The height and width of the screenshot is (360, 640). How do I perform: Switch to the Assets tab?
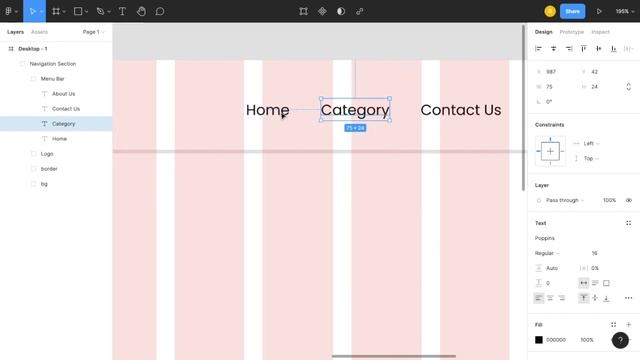pyautogui.click(x=39, y=32)
